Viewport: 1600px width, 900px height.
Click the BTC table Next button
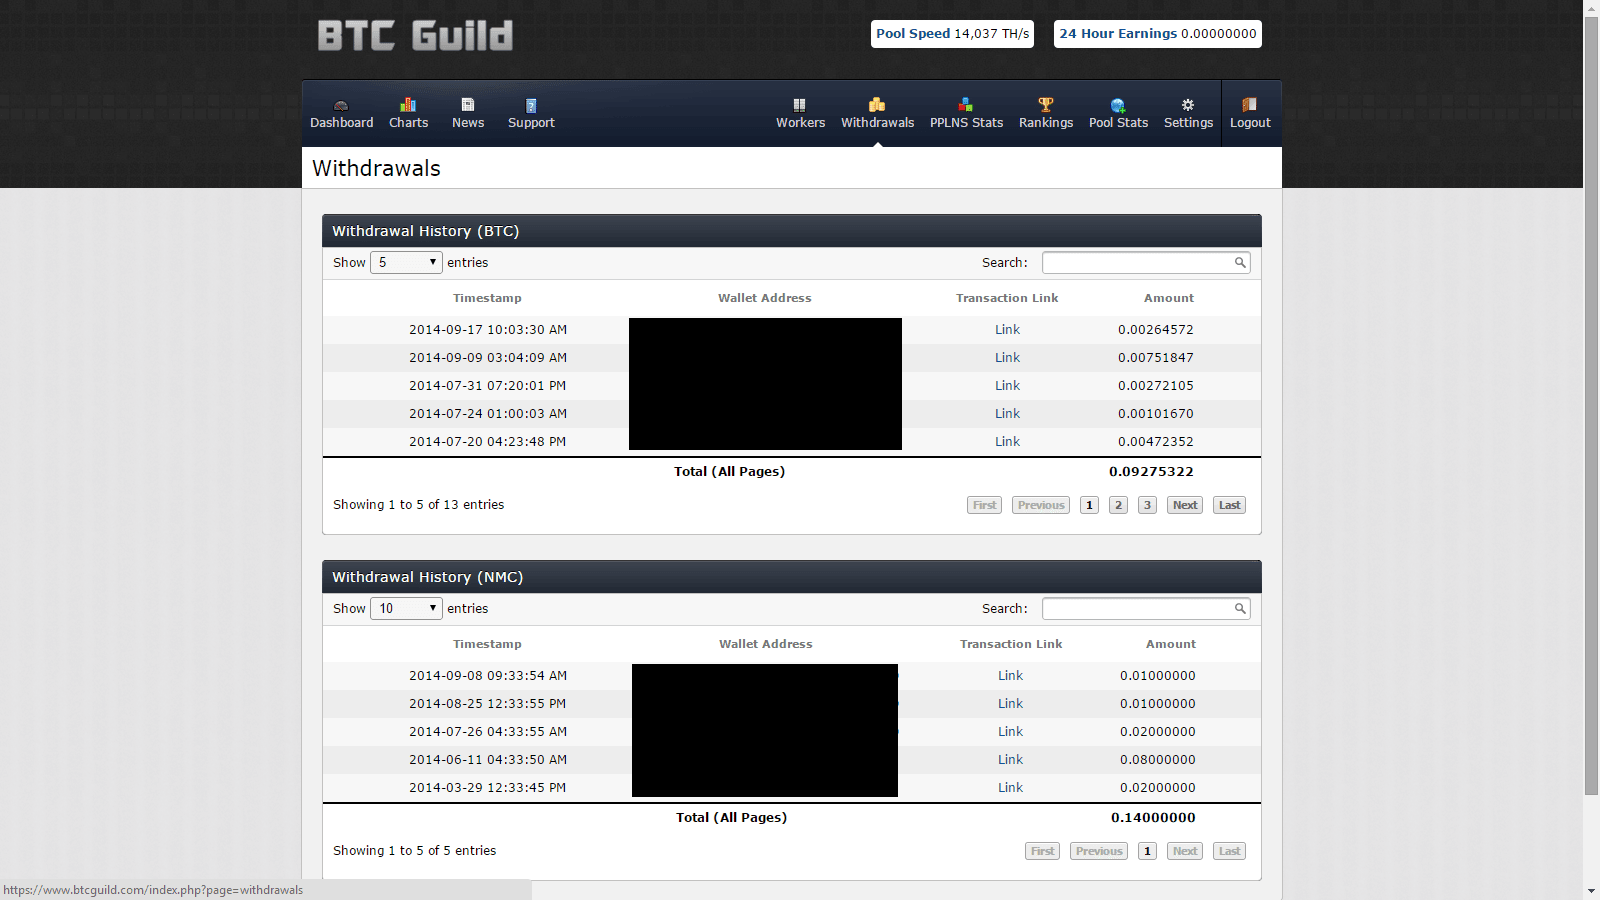pos(1185,505)
